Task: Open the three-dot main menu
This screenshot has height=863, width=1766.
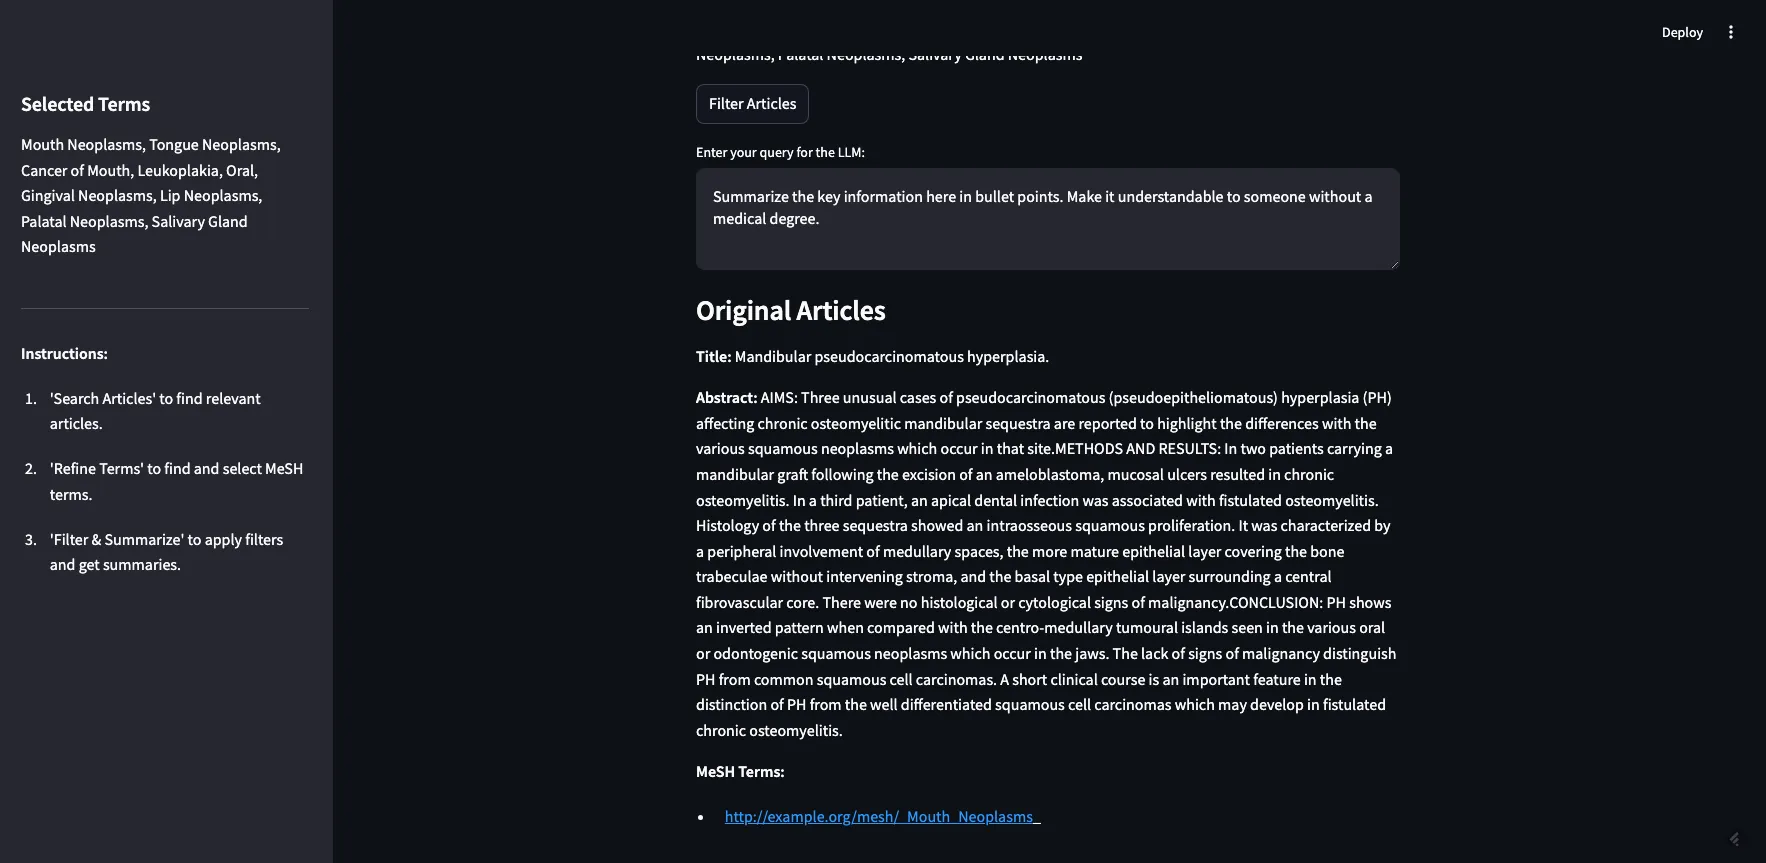Action: pos(1731,32)
